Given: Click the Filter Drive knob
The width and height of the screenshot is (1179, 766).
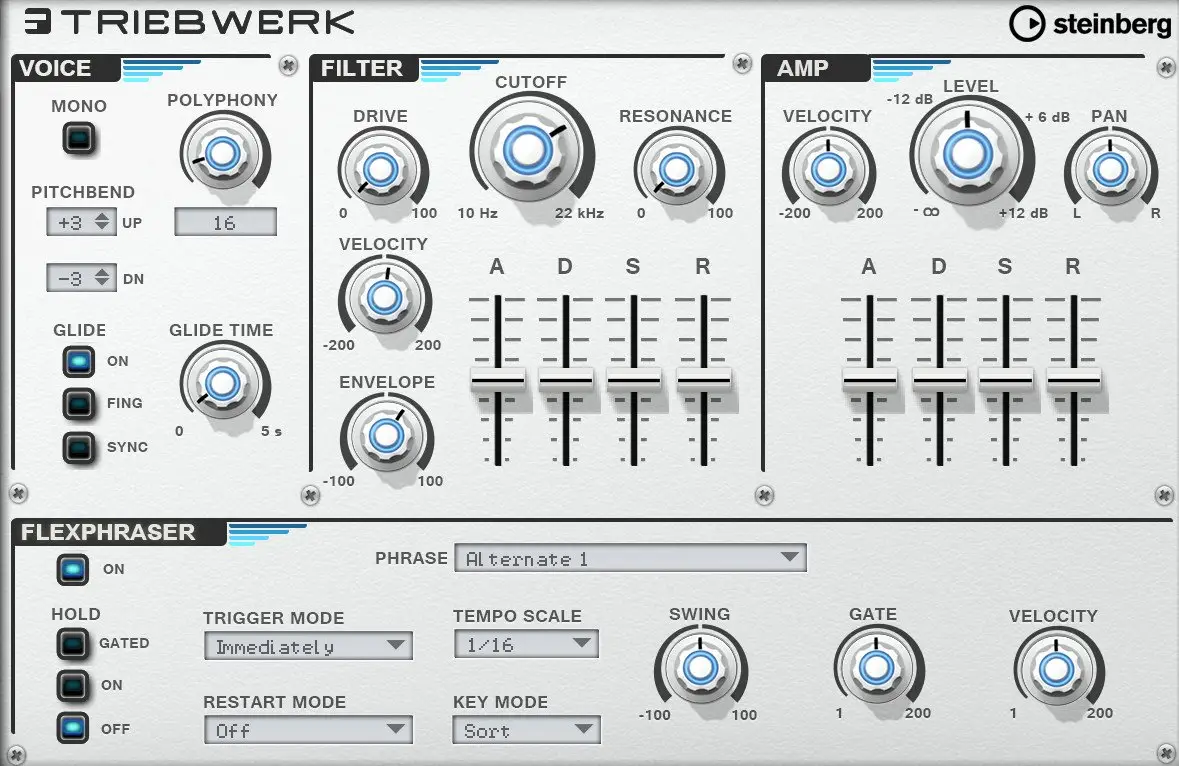Looking at the screenshot, I should [380, 170].
